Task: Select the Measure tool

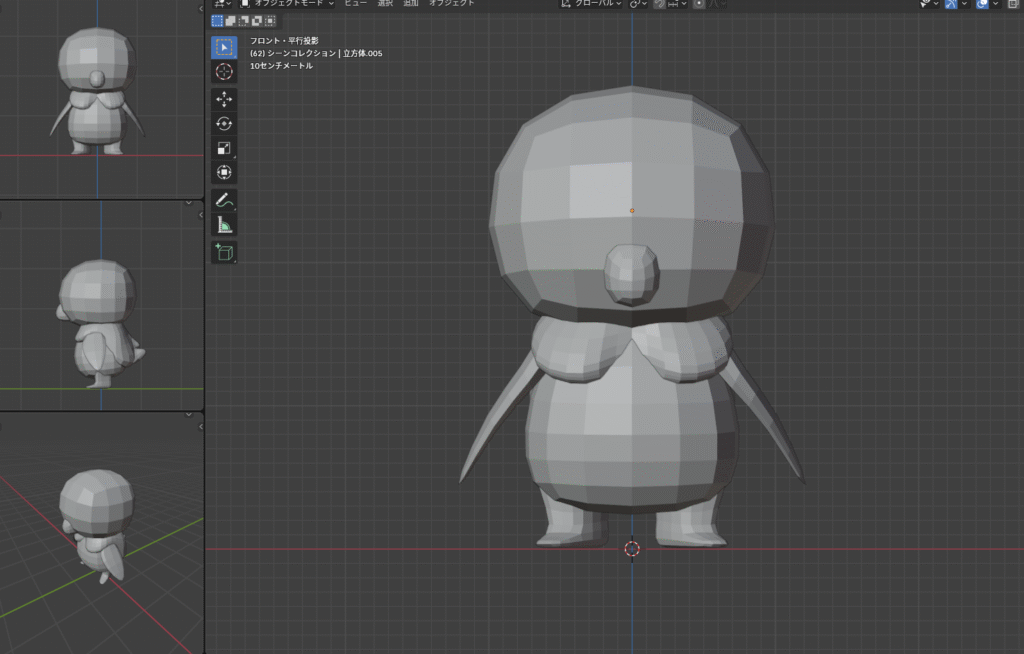Action: click(x=224, y=226)
